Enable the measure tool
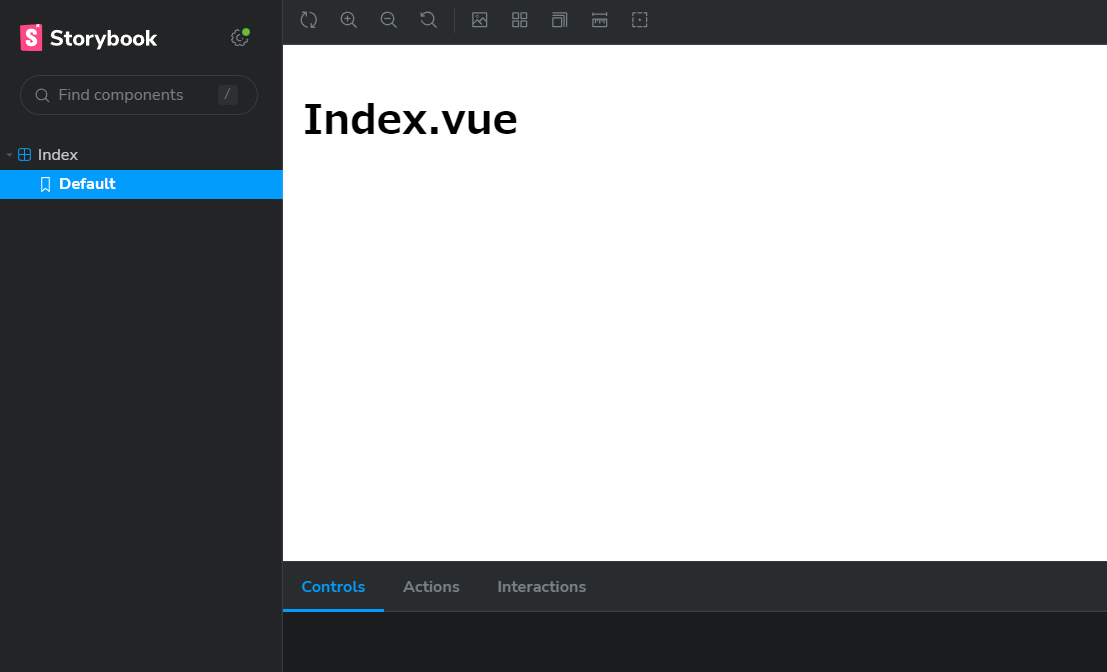Screen dimensions: 1107x672 [600, 20]
